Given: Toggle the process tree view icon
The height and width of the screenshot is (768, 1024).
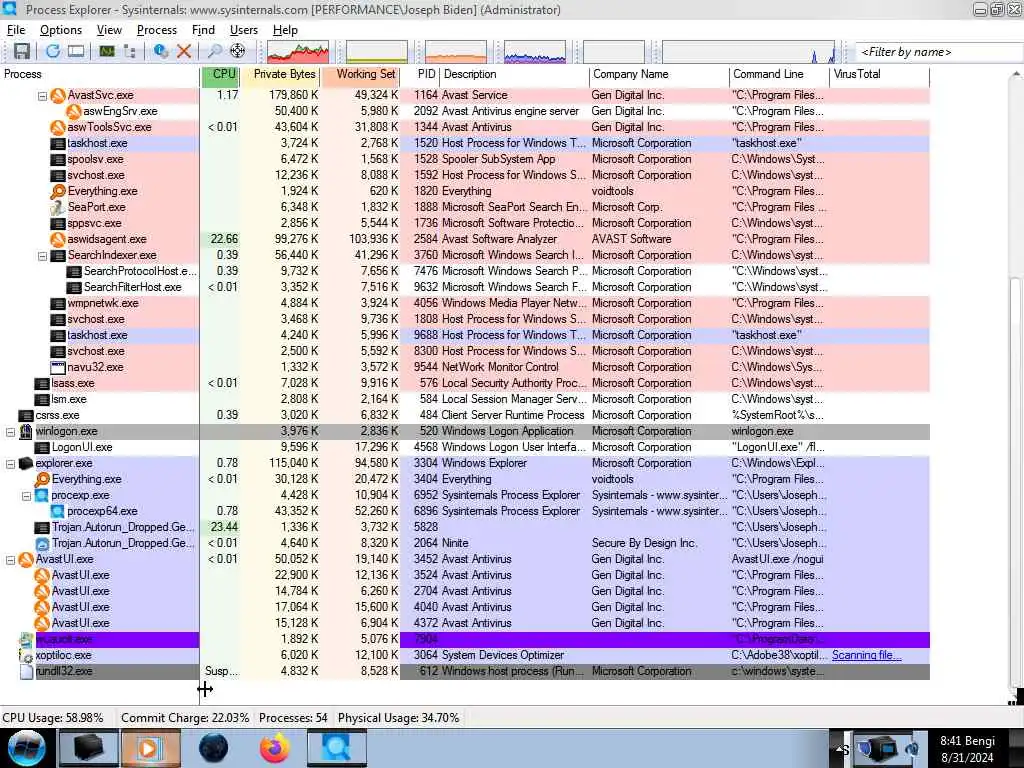Looking at the screenshot, I should click(x=130, y=51).
